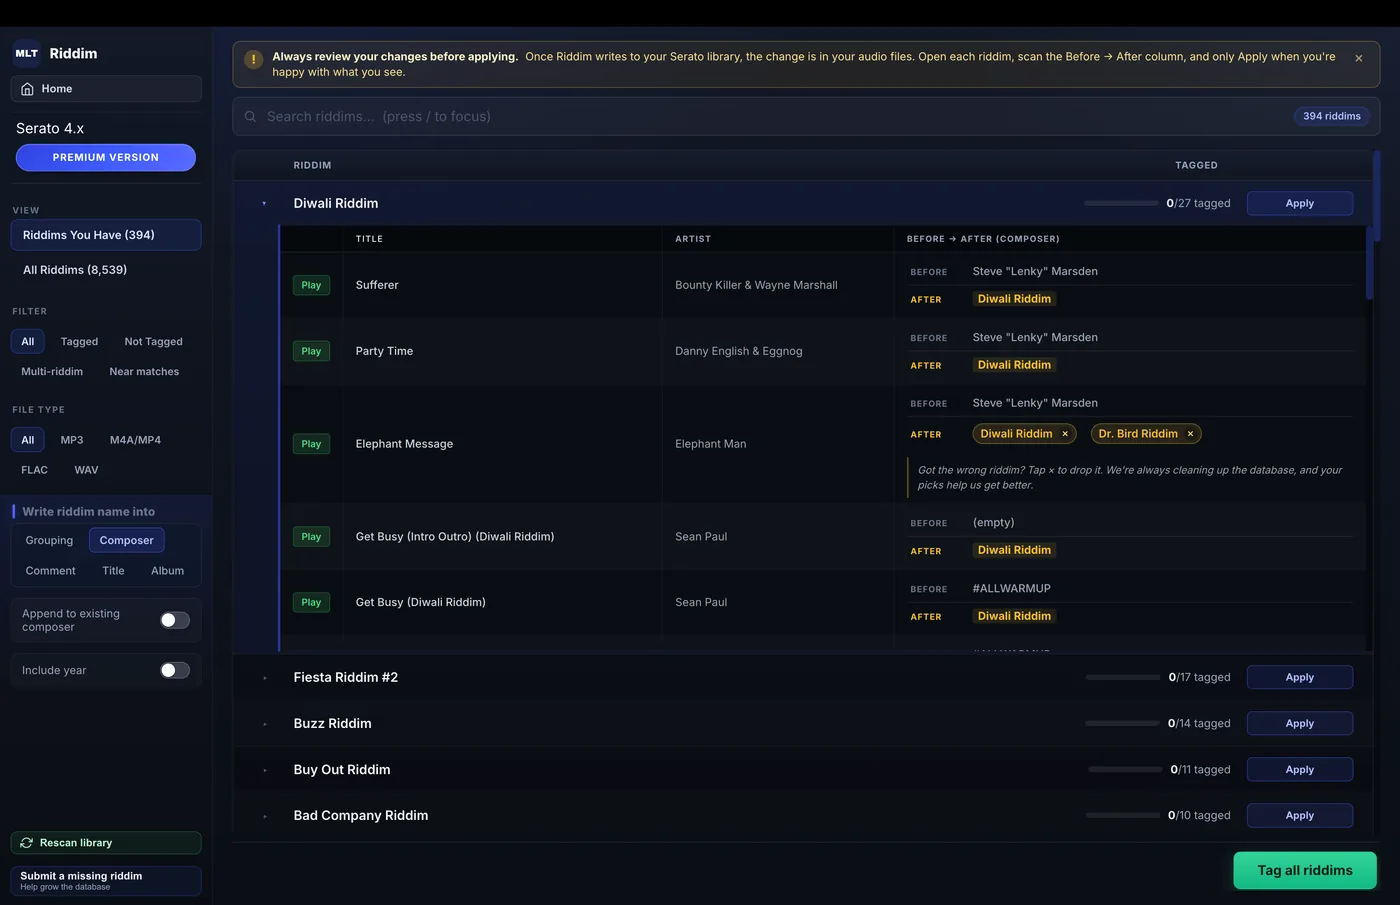Expand the Bad Company Riddim group
This screenshot has height=905, width=1400.
point(265,816)
